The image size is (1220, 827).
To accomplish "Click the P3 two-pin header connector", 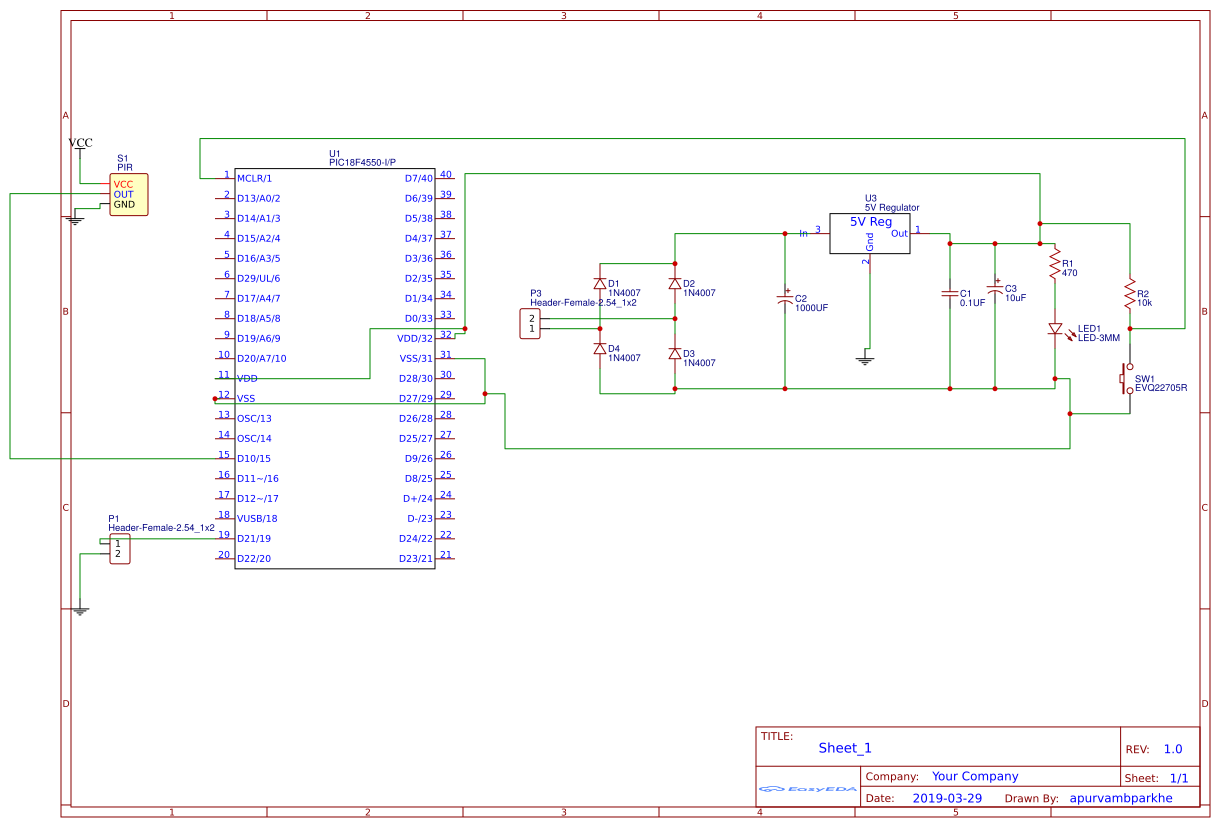I will (x=530, y=324).
